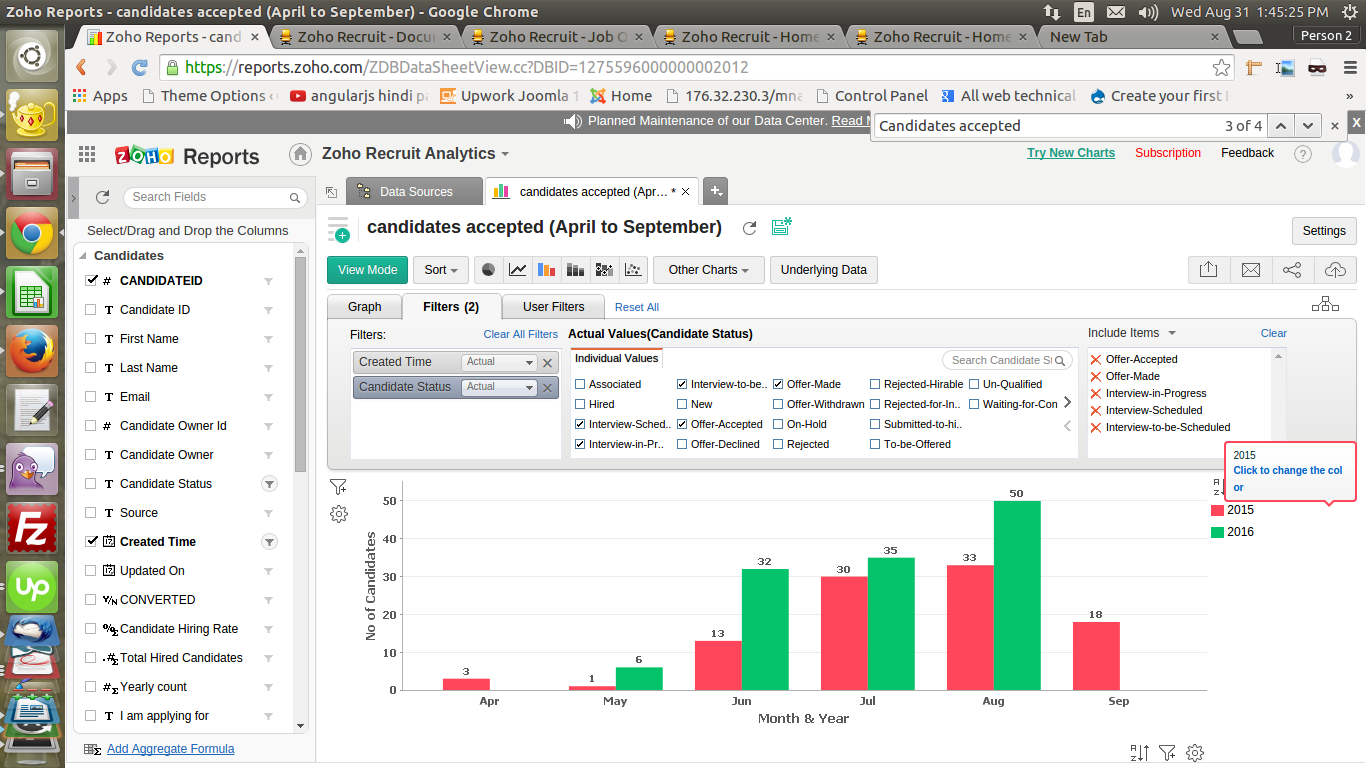Open the hierarchy drill-down icon
Image resolution: width=1366 pixels, height=768 pixels.
1325,304
